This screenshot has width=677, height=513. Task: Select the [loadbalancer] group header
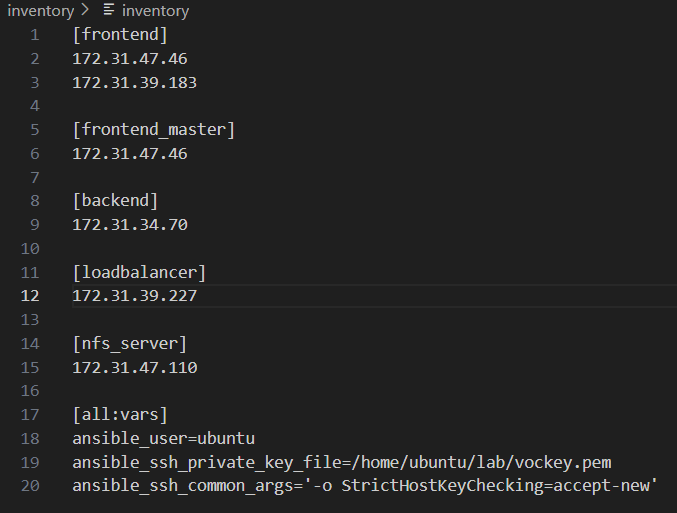tap(139, 272)
